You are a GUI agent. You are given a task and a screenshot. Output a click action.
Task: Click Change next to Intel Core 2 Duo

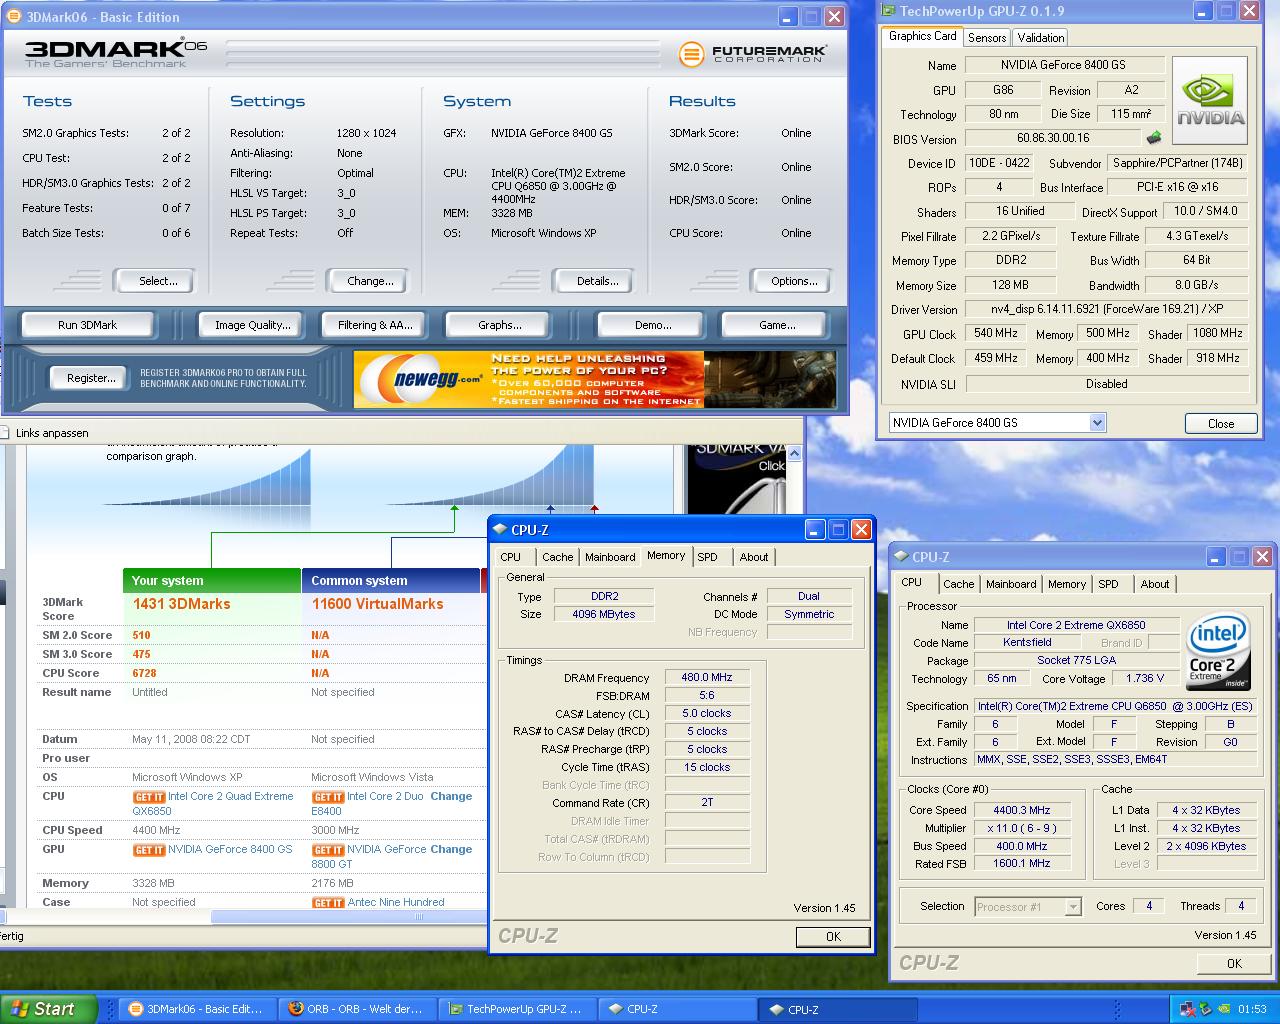[x=451, y=796]
